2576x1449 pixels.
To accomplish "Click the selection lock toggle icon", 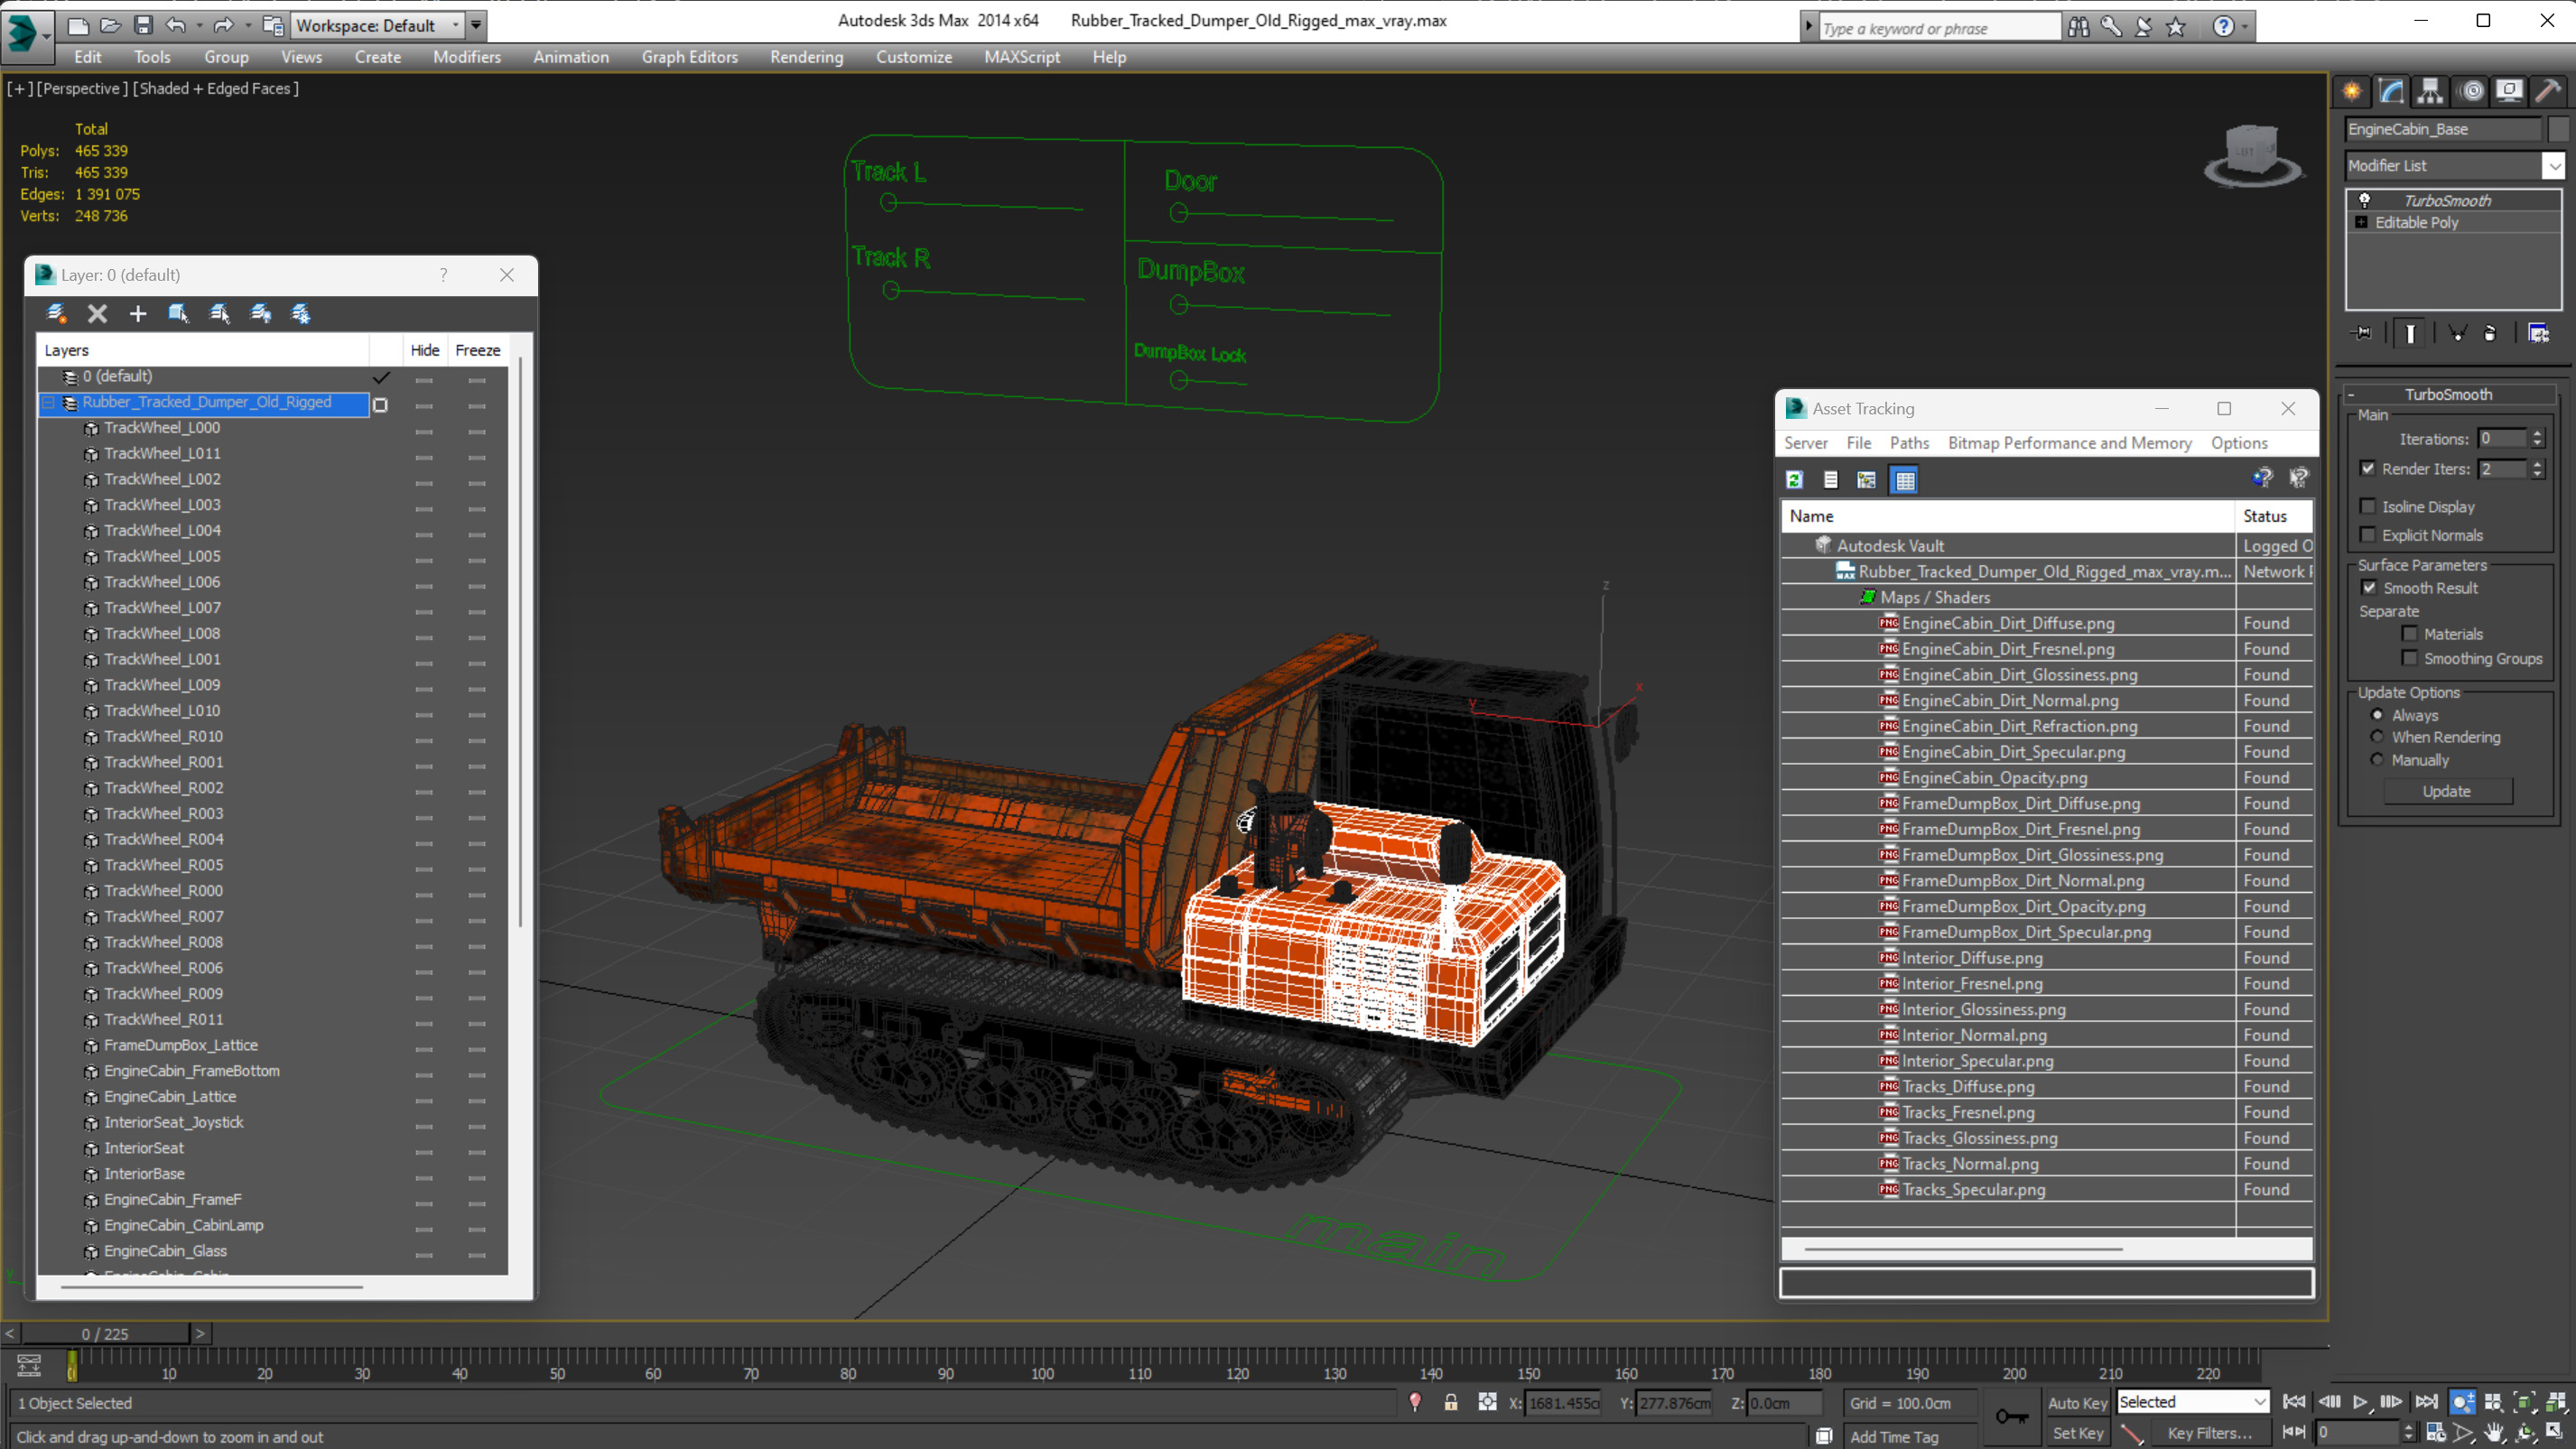I will coord(1450,1403).
